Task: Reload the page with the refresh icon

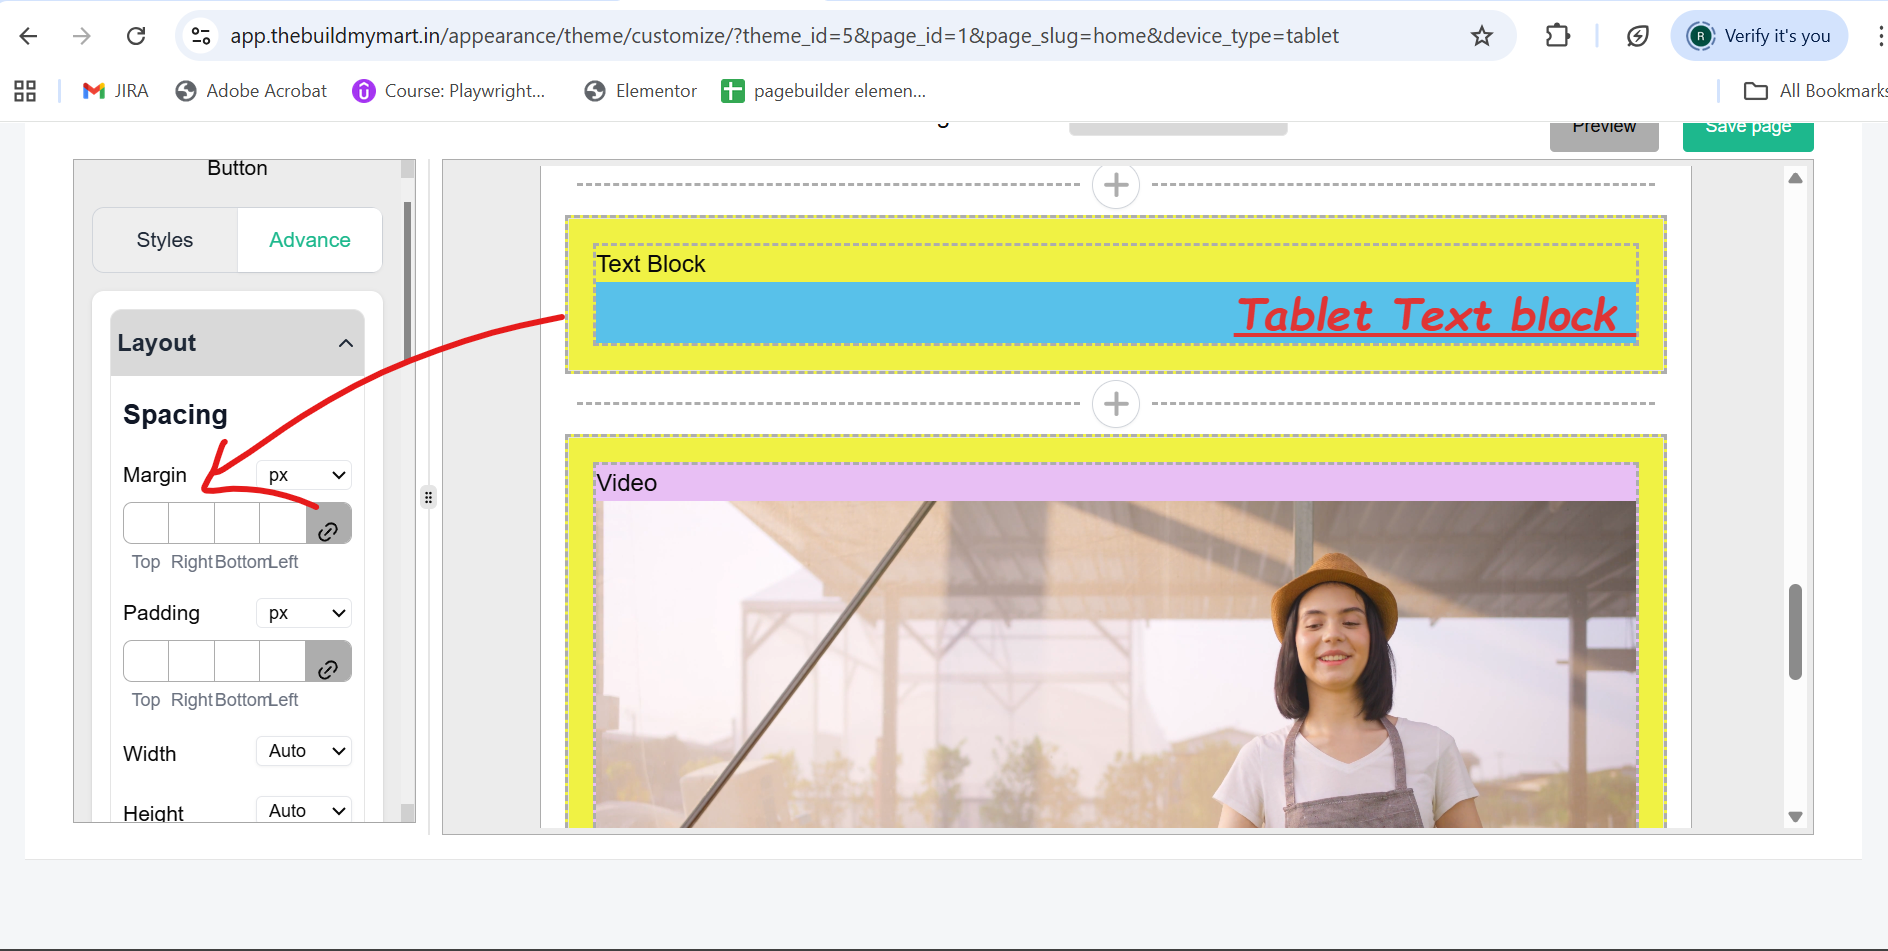Action: click(136, 36)
